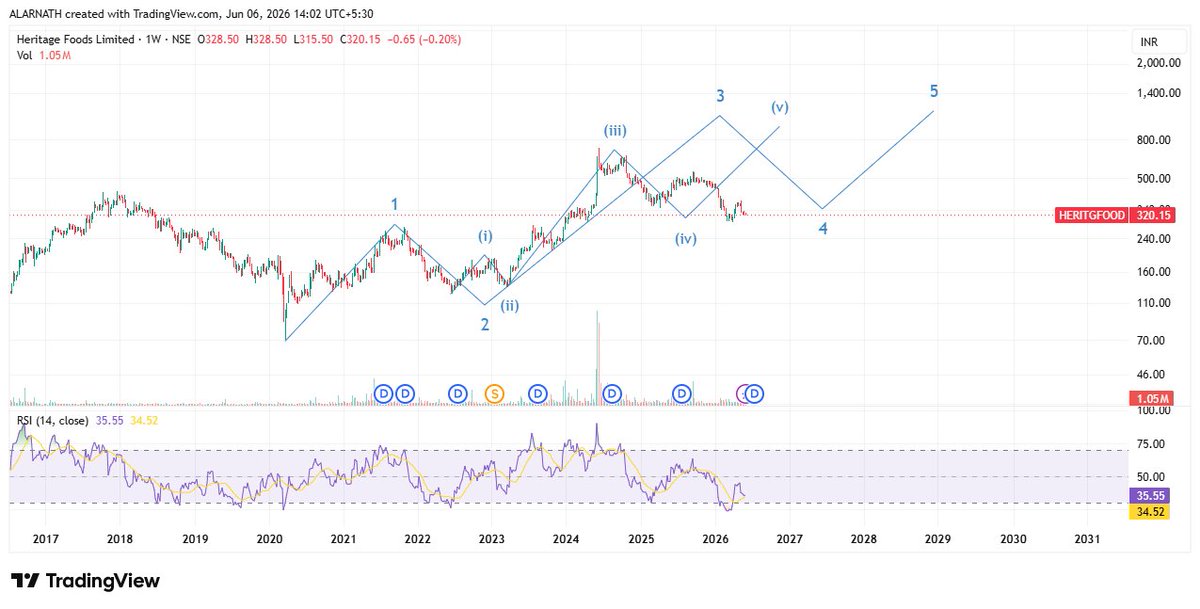Click the later 2021 dividend D marker
This screenshot has height=609, width=1200.
point(404,394)
